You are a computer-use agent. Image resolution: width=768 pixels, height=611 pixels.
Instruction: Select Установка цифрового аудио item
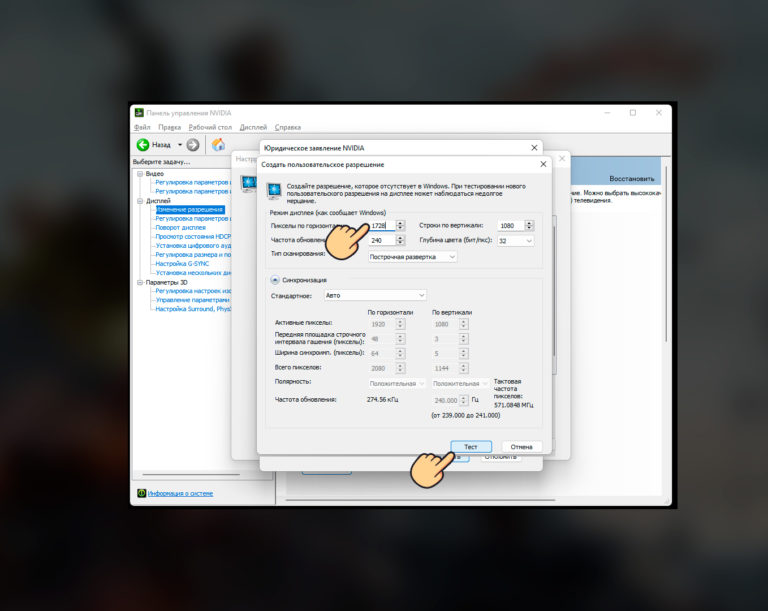coord(193,246)
